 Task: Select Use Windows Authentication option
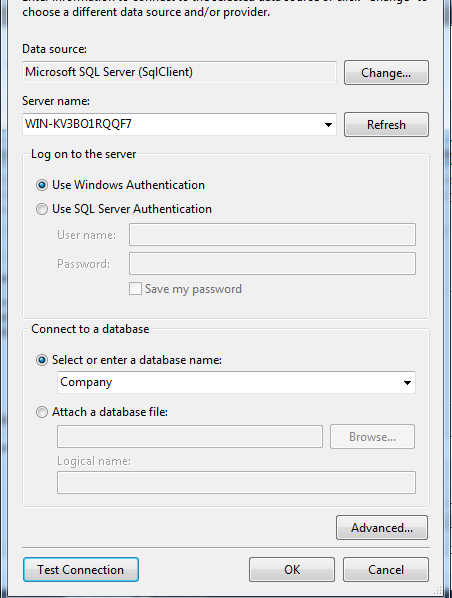42,185
